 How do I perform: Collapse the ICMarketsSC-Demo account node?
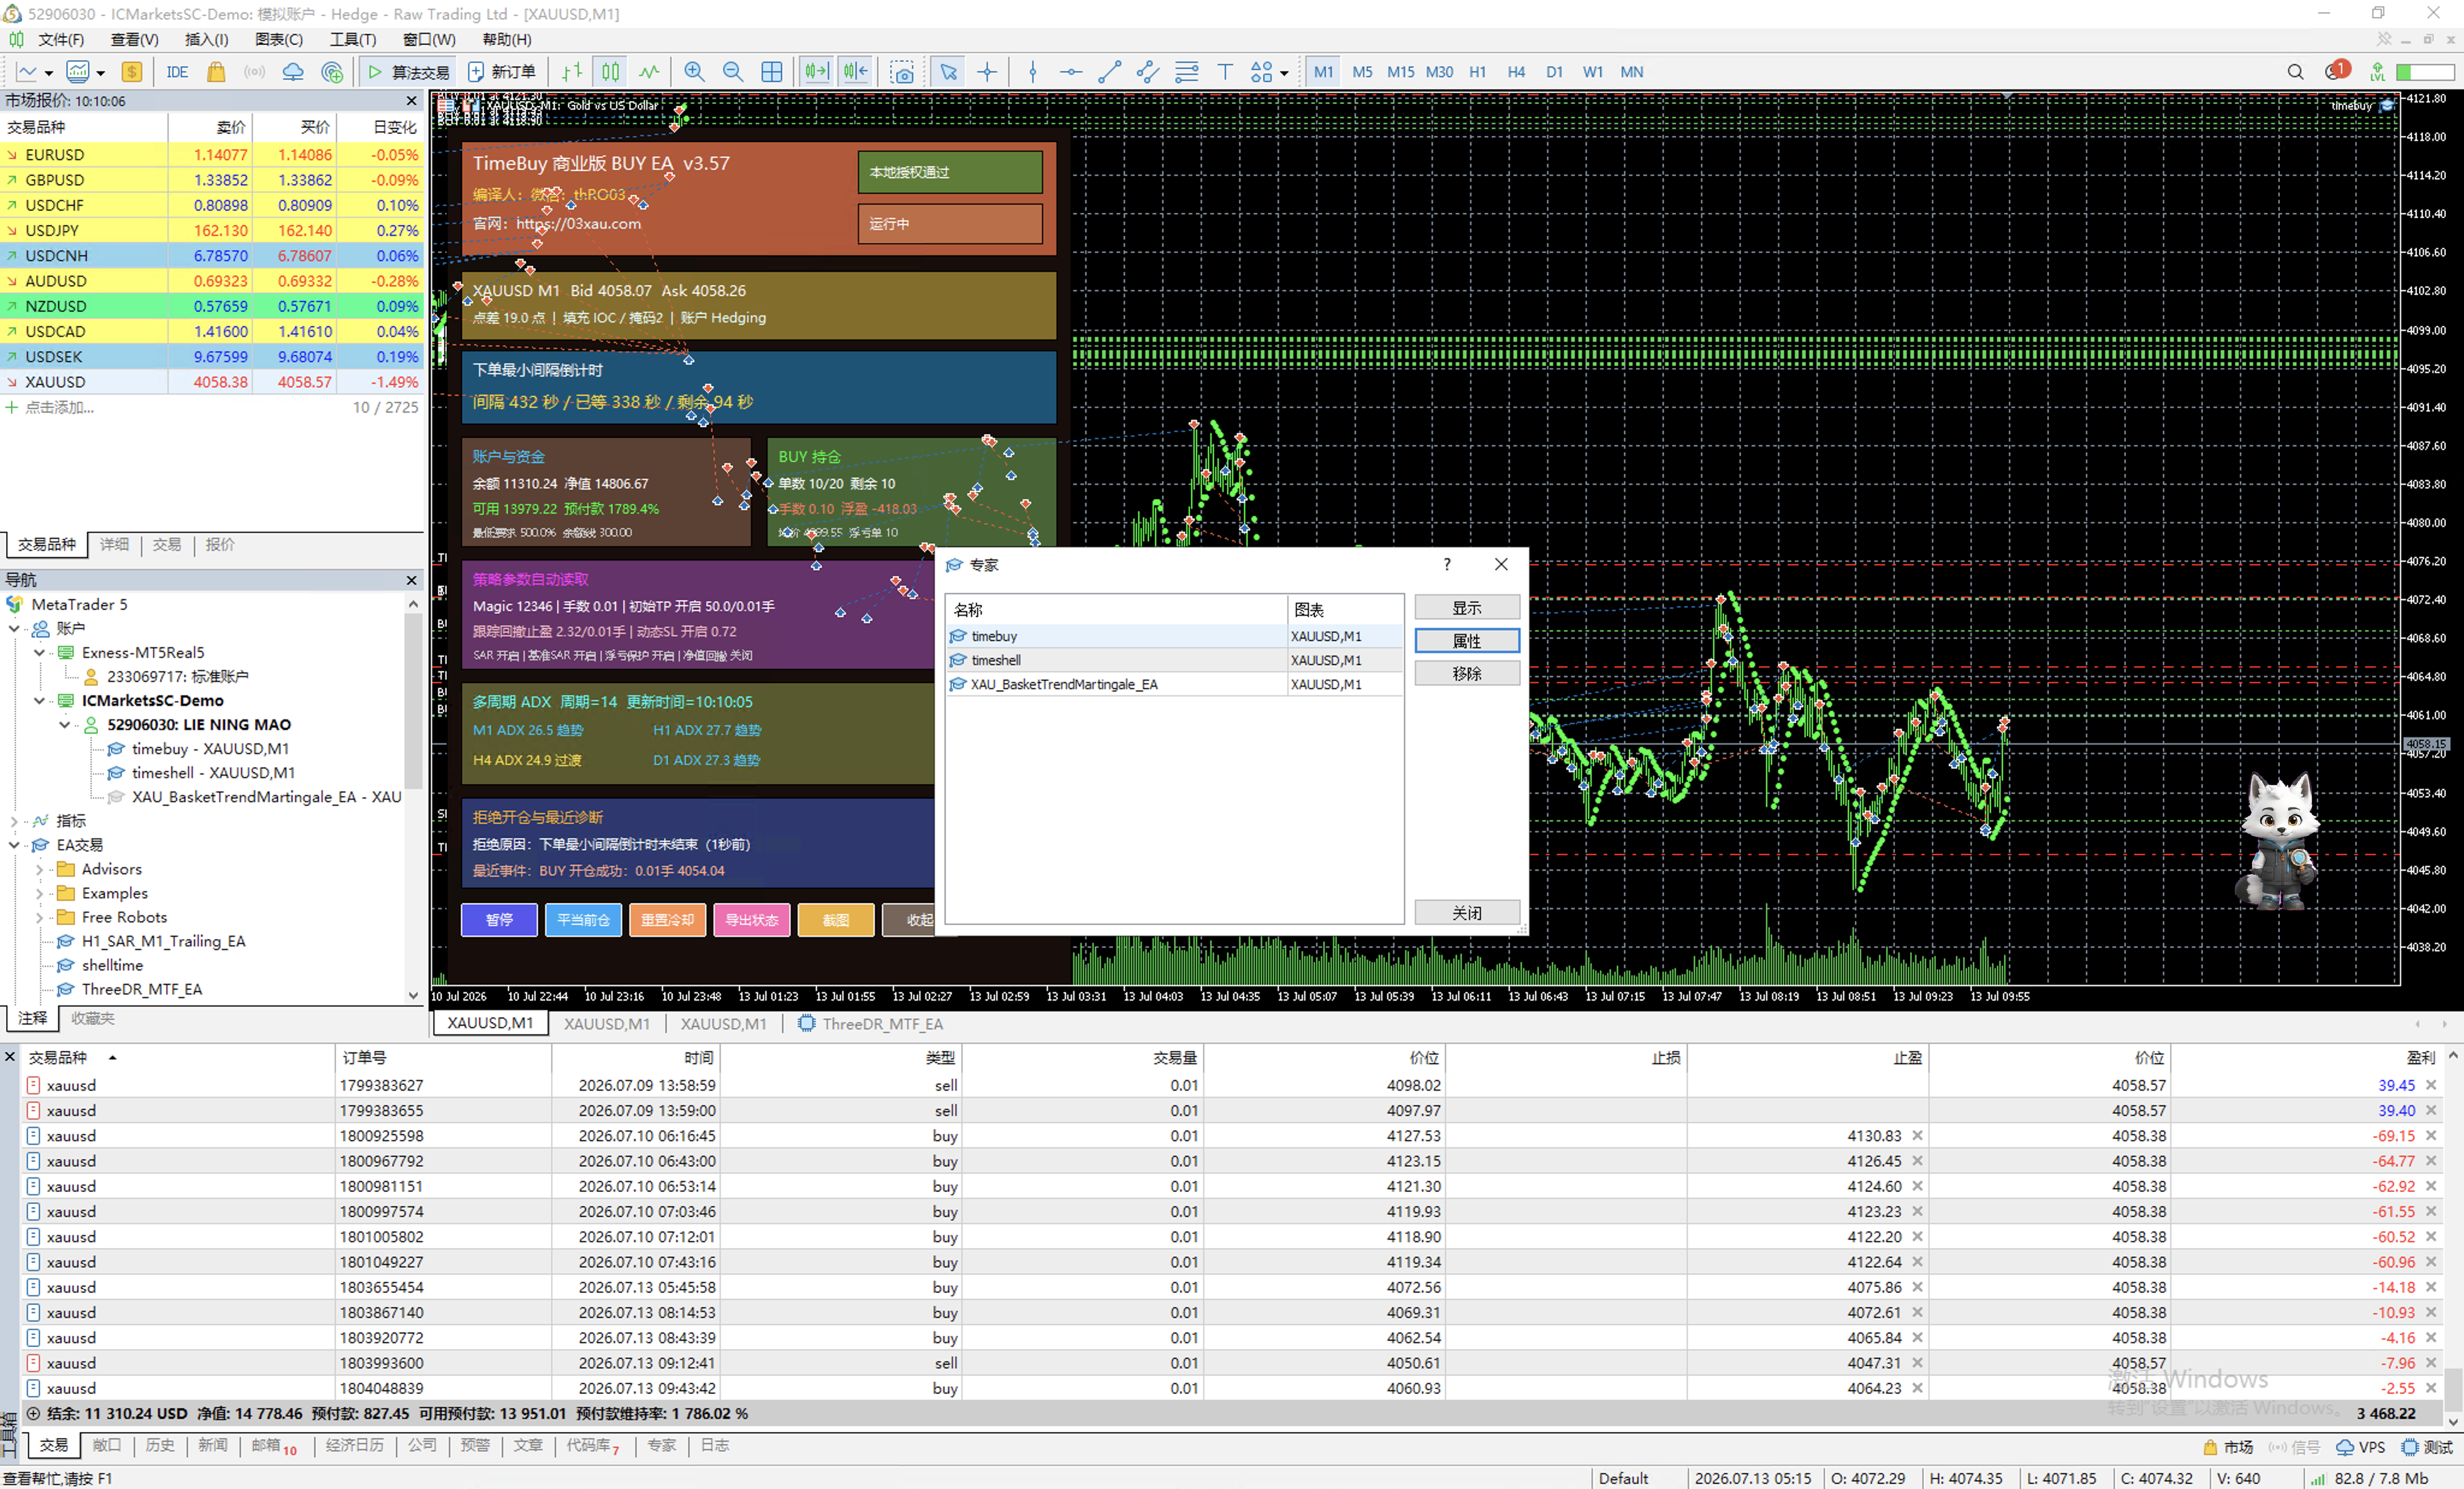[x=40, y=701]
